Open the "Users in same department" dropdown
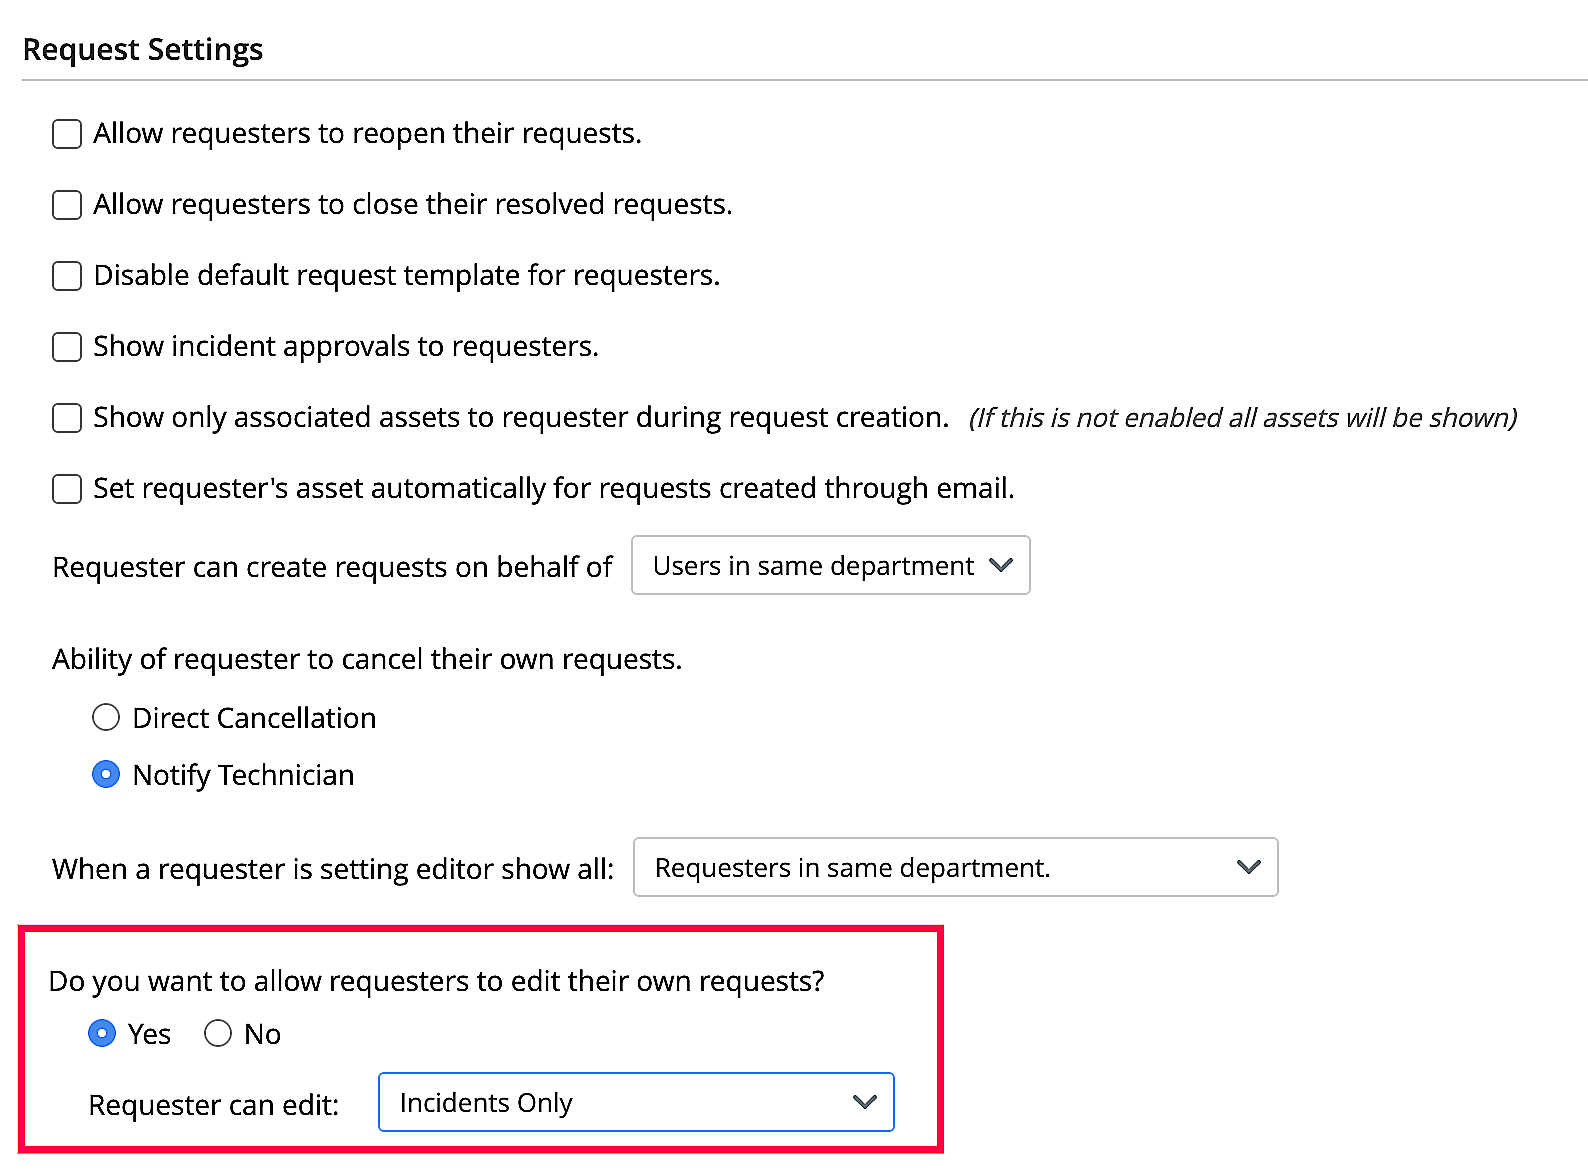Image resolution: width=1588 pixels, height=1170 pixels. [830, 565]
